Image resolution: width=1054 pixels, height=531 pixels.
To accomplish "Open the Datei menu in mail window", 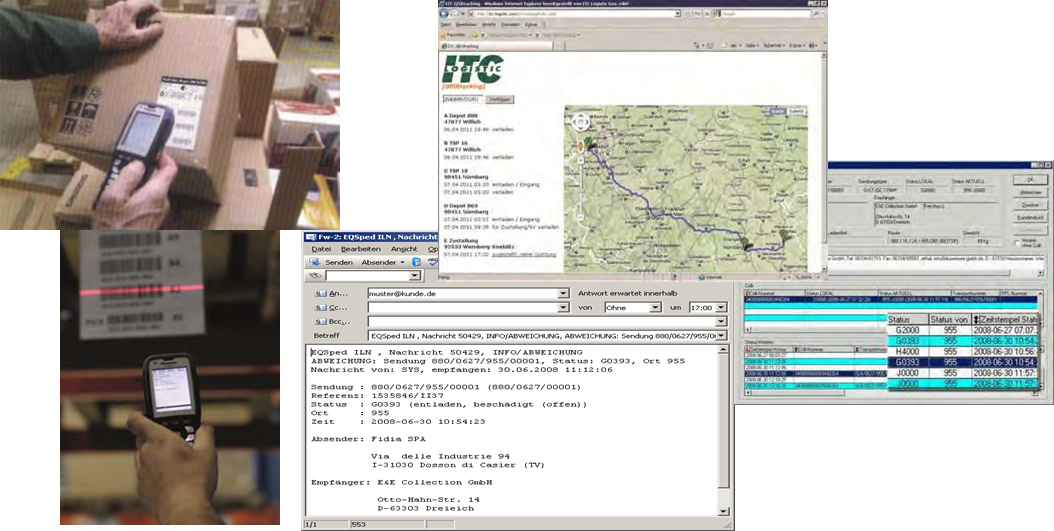I will coord(320,249).
